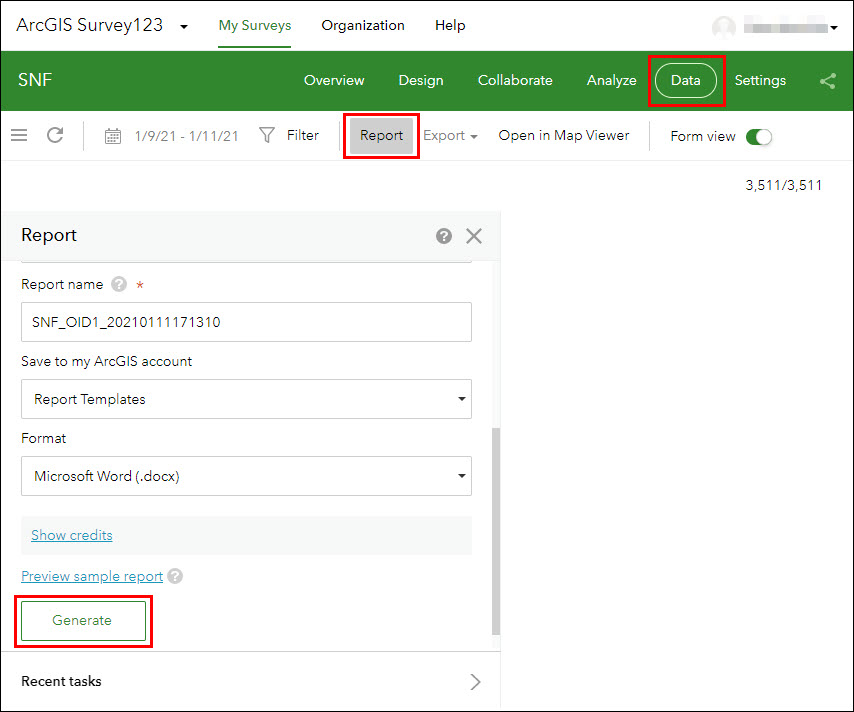Click the share icon in green header
854x712 pixels.
[827, 81]
